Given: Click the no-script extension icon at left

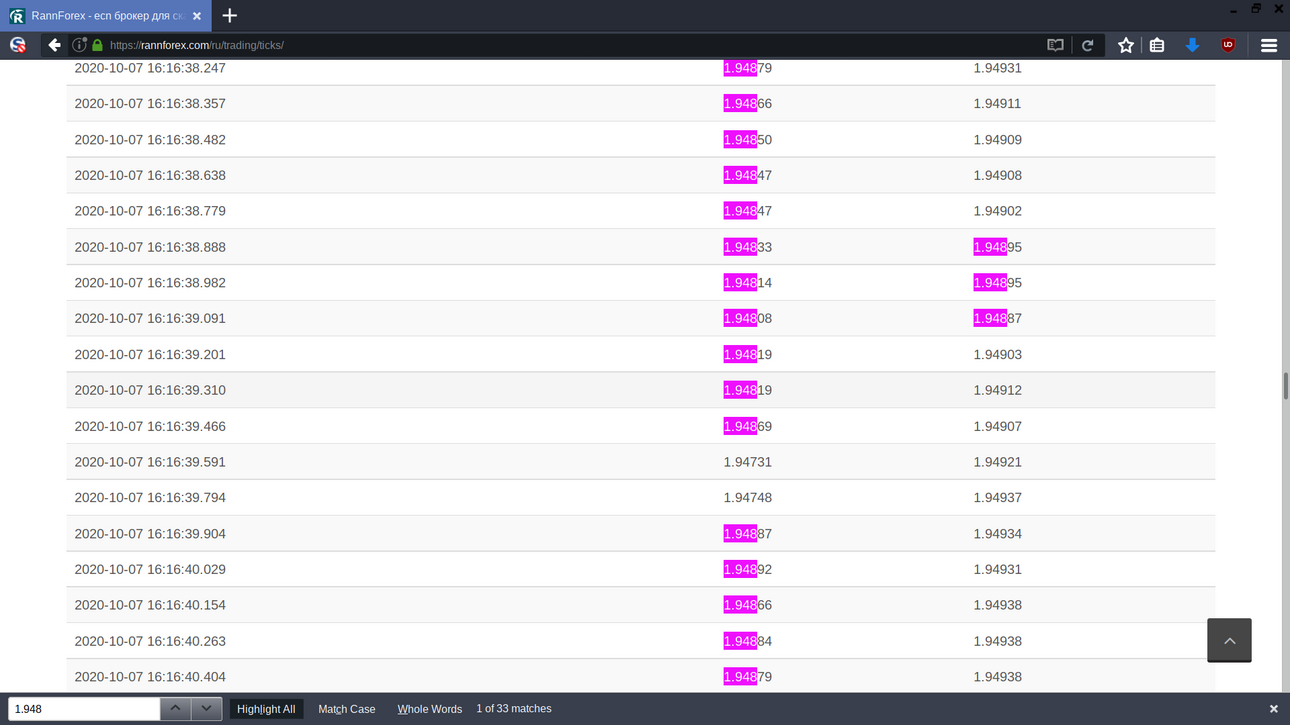Looking at the screenshot, I should point(18,45).
